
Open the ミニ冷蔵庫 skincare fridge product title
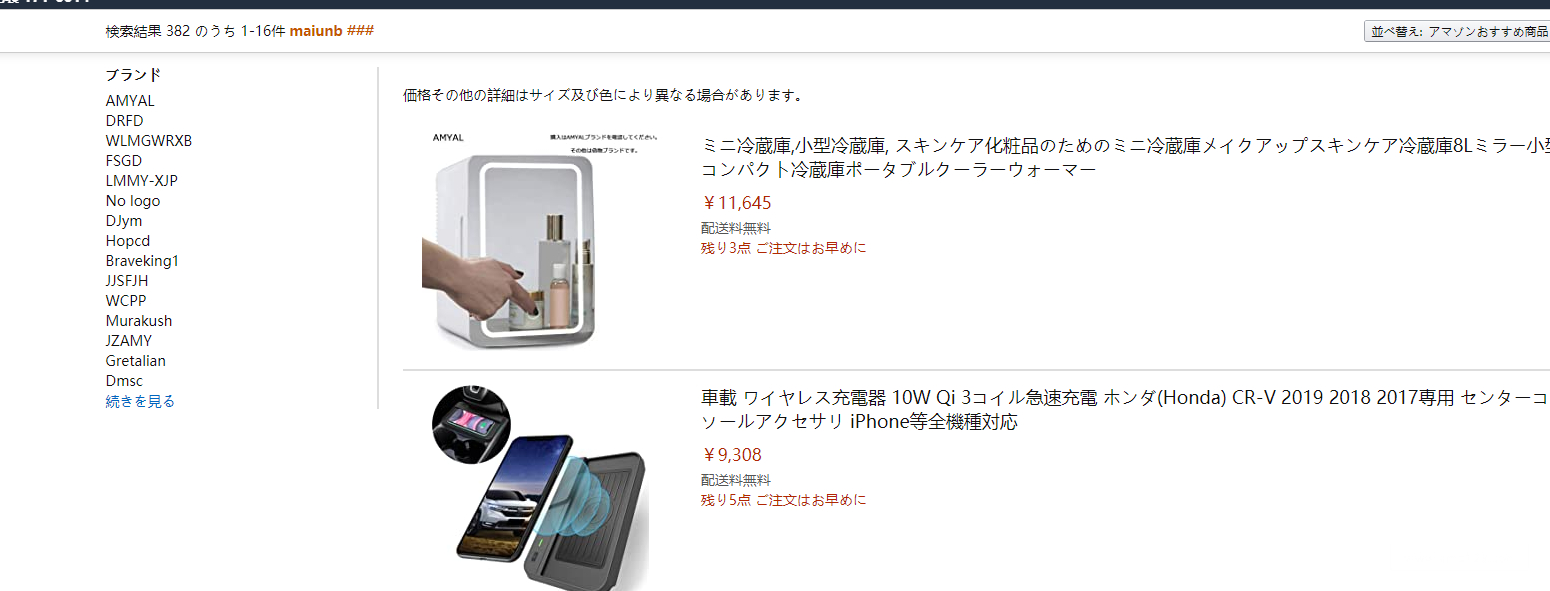[x=1125, y=158]
